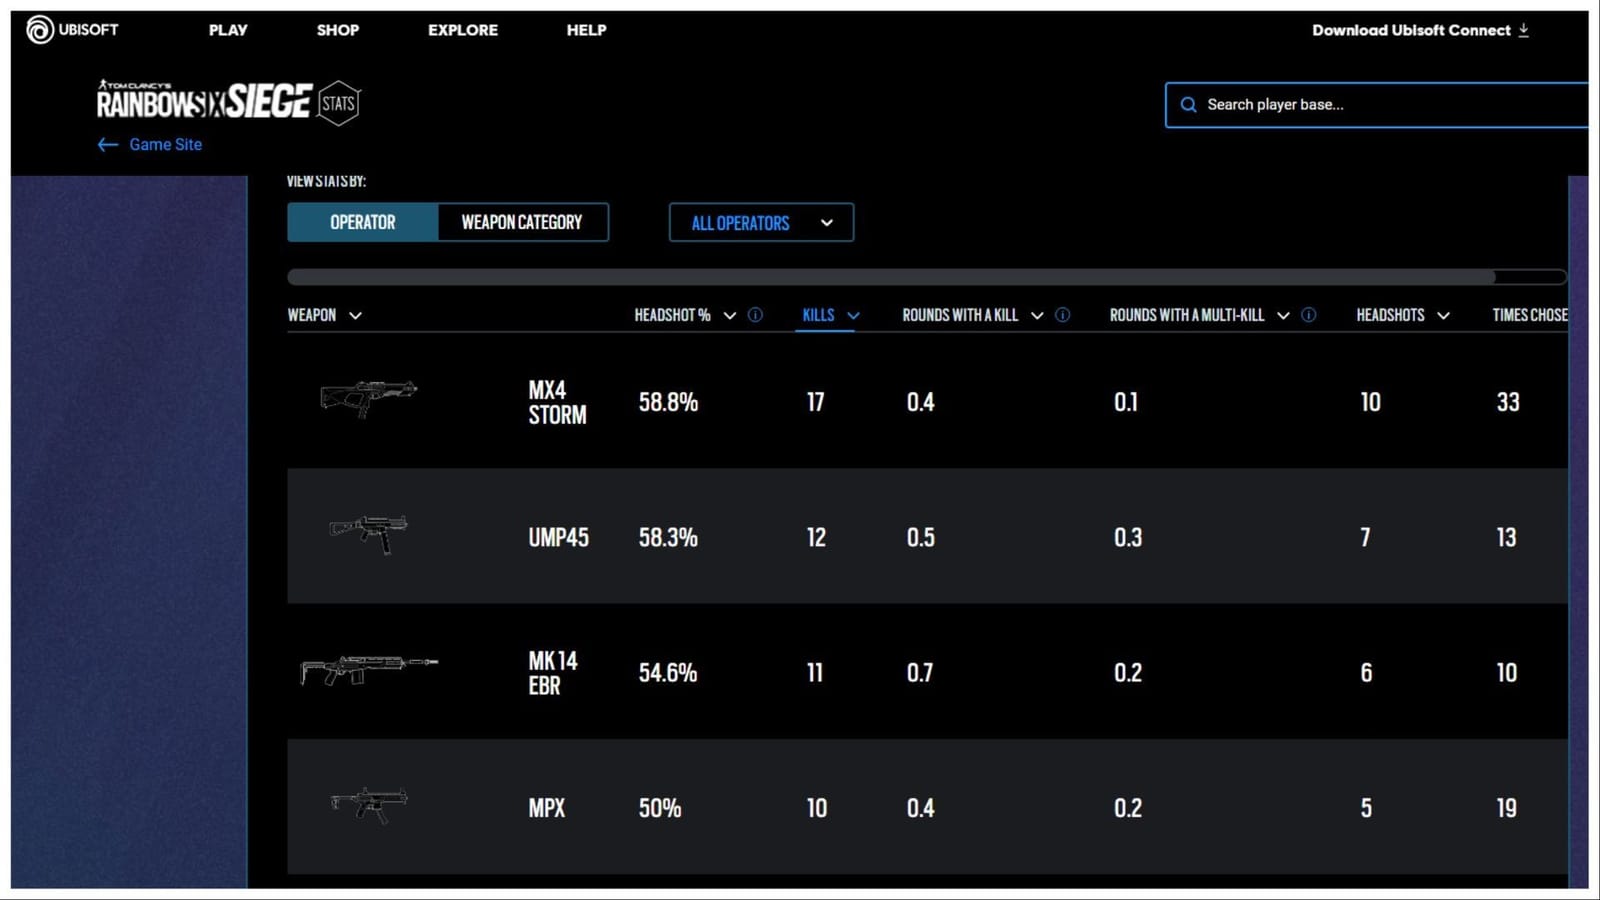Image resolution: width=1600 pixels, height=900 pixels.
Task: Click Download Ubisoft Connect
Action: [1411, 30]
